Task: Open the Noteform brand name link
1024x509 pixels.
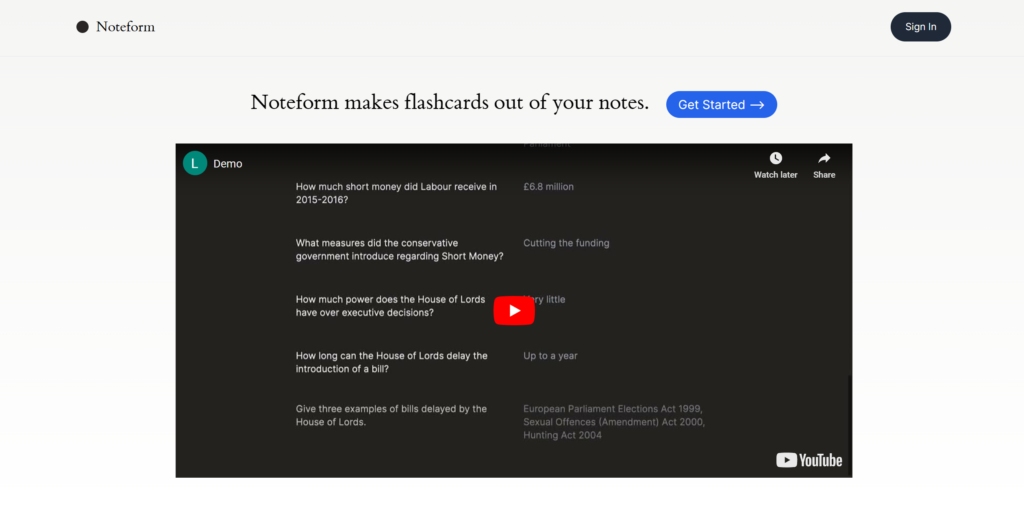Action: tap(125, 27)
